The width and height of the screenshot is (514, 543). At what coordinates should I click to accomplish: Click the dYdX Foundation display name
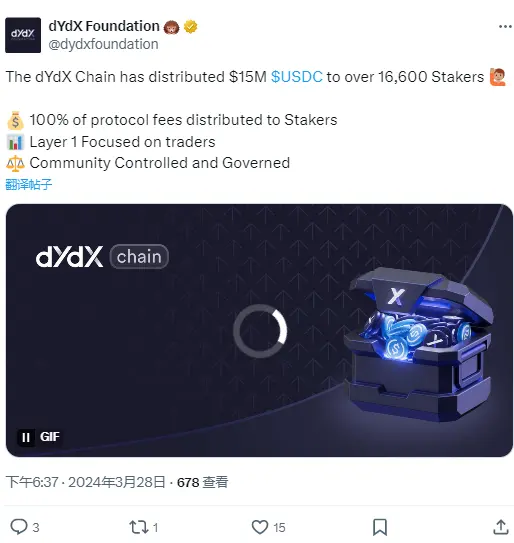[x=104, y=26]
